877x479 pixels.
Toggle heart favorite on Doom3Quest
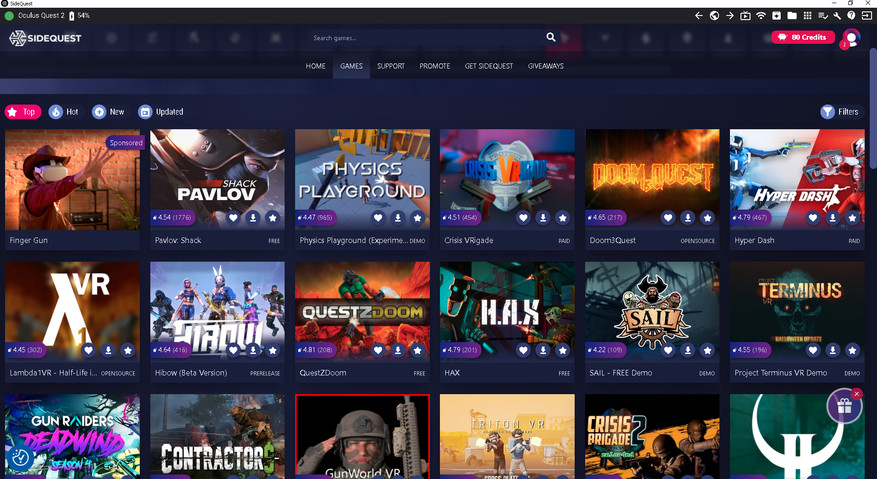click(x=668, y=218)
